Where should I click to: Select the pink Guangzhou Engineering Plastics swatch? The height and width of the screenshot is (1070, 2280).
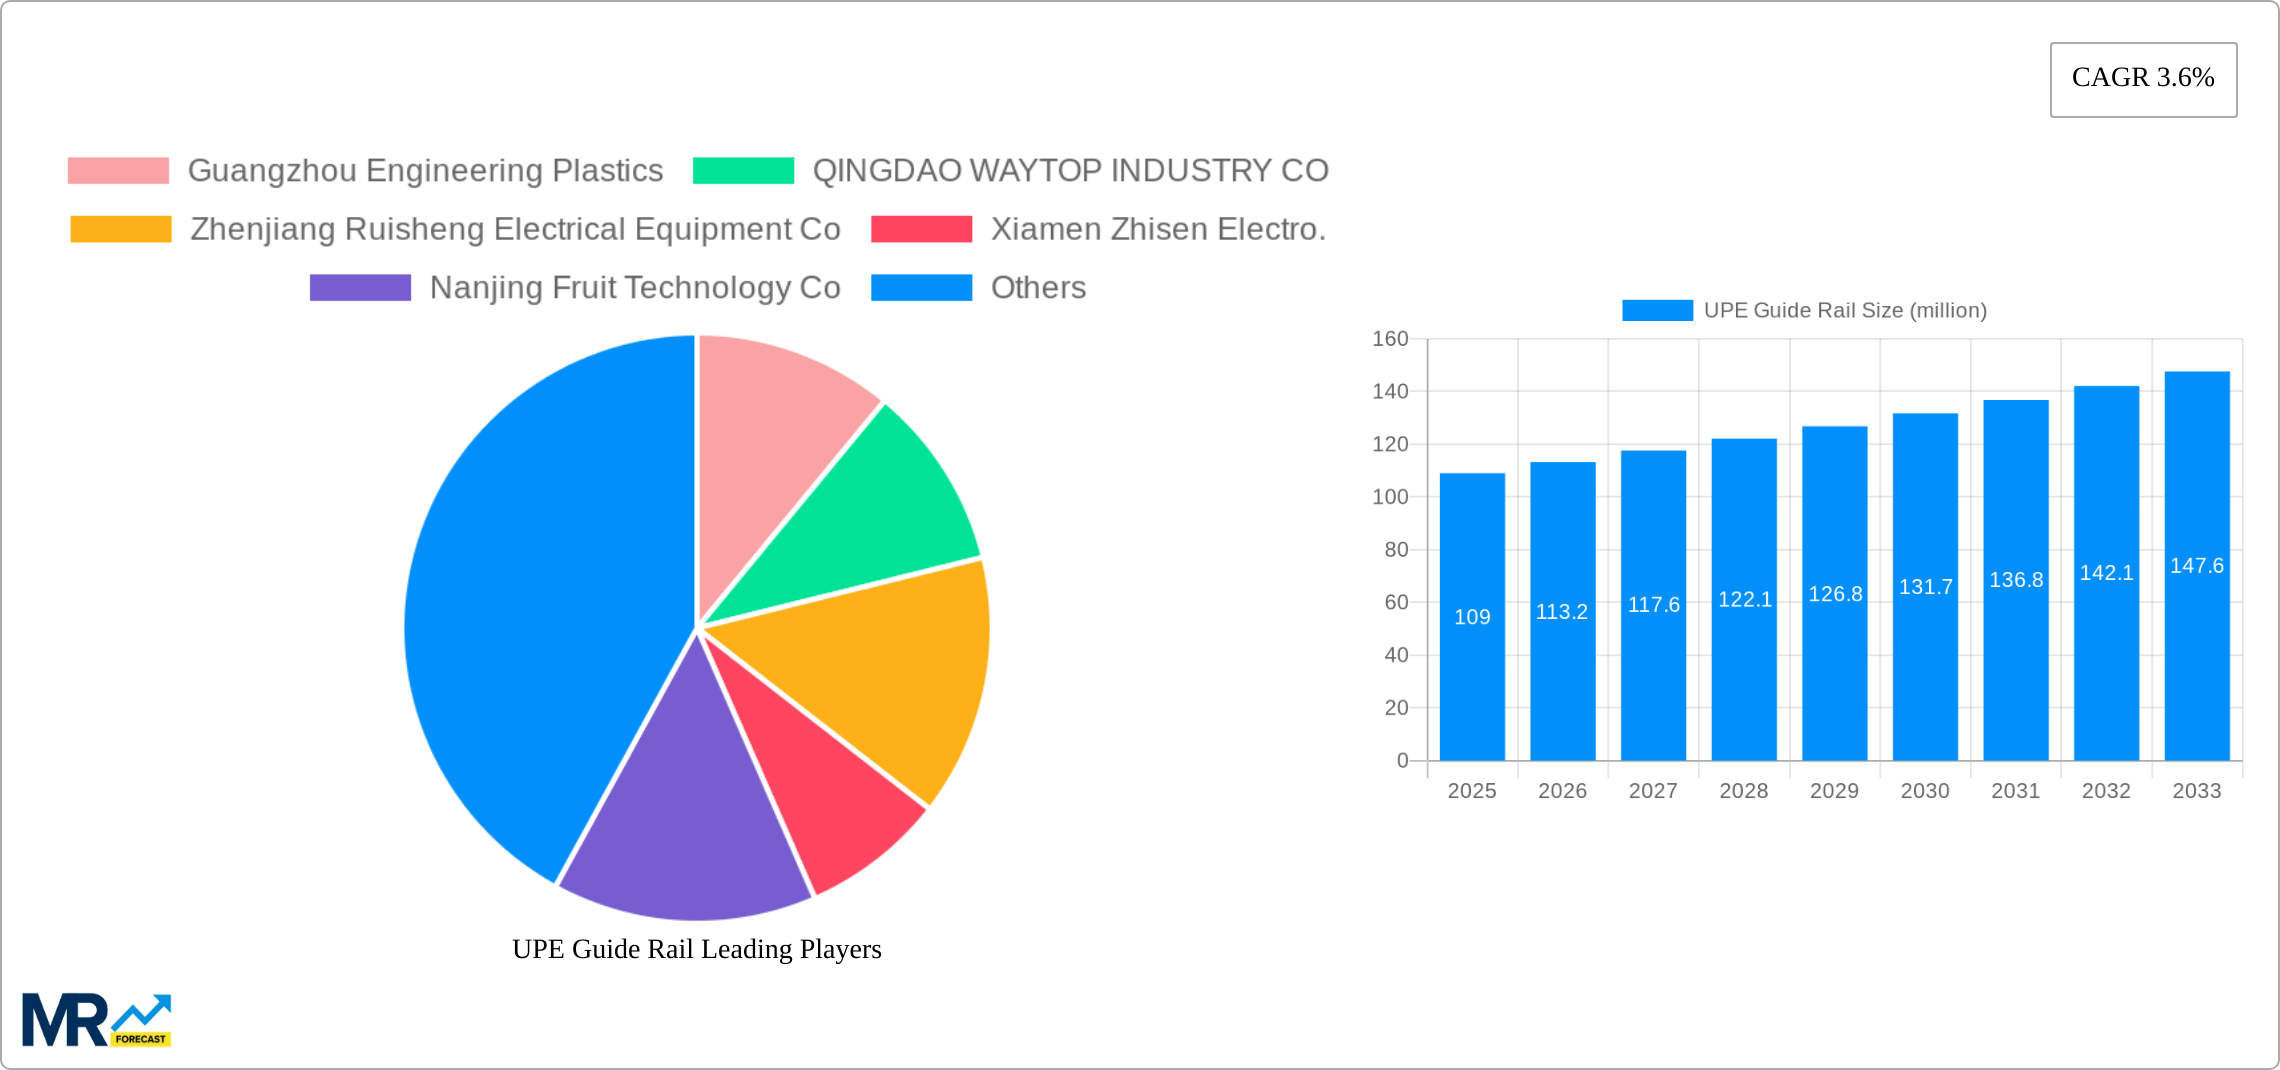(117, 170)
